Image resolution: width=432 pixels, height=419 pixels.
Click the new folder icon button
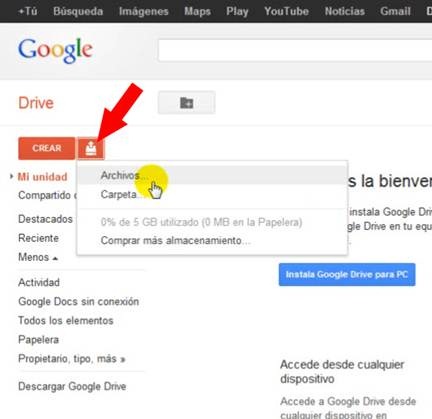pos(187,103)
